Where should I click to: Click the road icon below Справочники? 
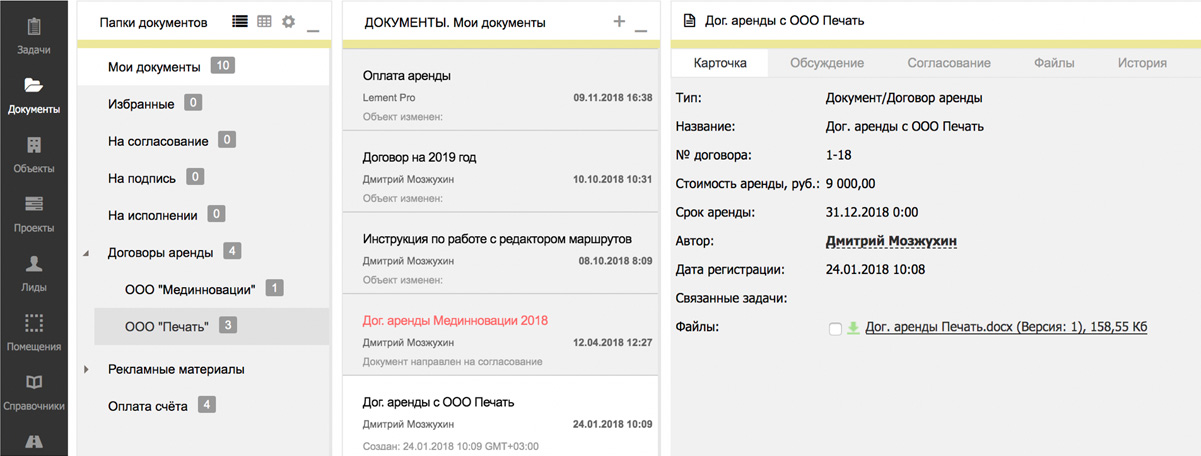pos(34,440)
